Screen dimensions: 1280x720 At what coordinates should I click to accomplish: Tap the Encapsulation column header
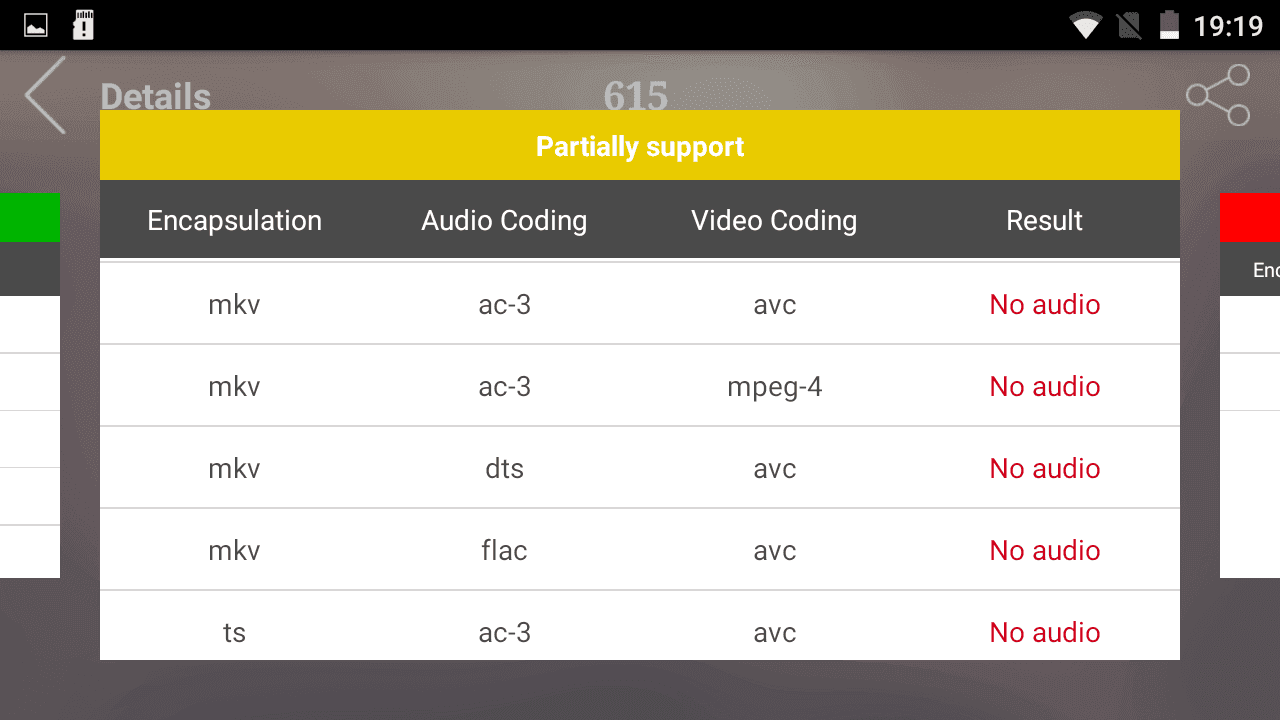coord(235,221)
